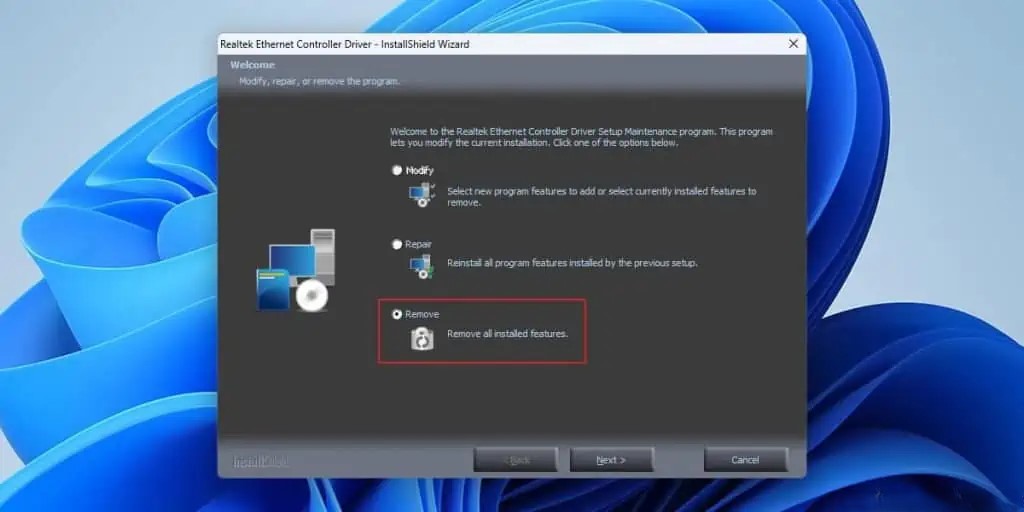
Task: Click the Repair computer icon
Action: [x=421, y=266]
